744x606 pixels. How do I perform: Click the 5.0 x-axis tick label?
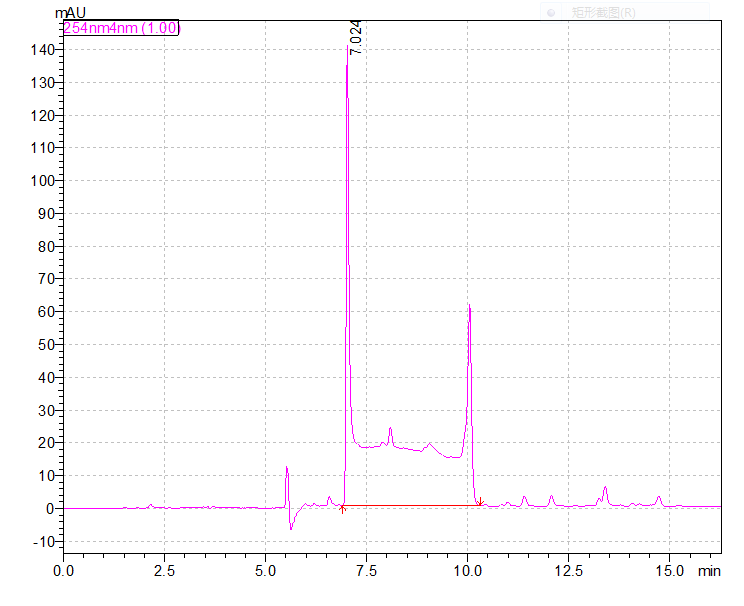265,571
